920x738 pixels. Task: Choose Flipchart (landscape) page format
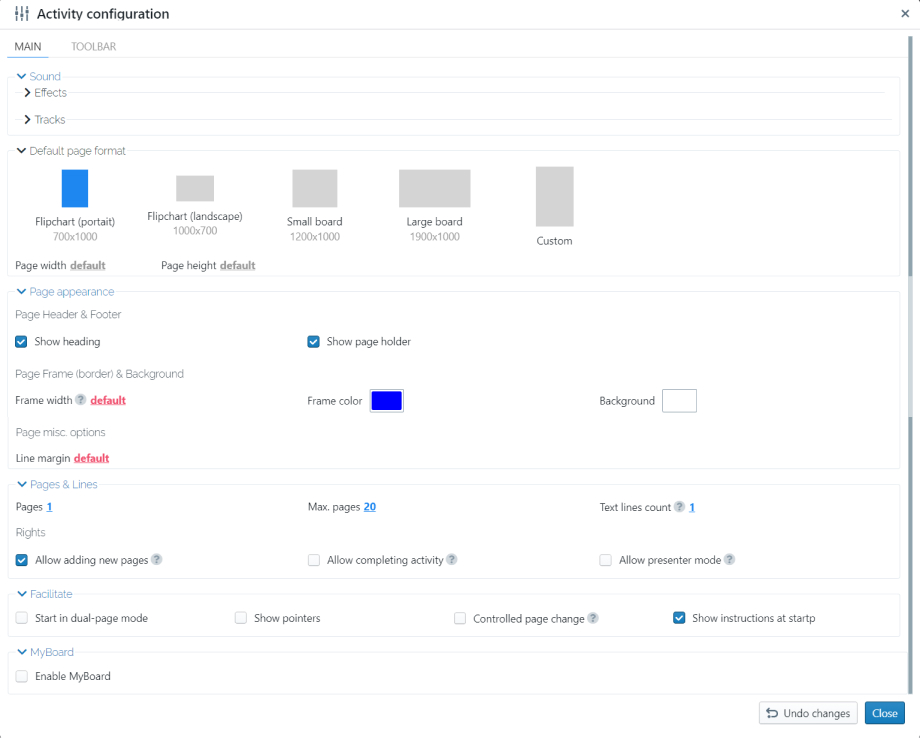(195, 205)
